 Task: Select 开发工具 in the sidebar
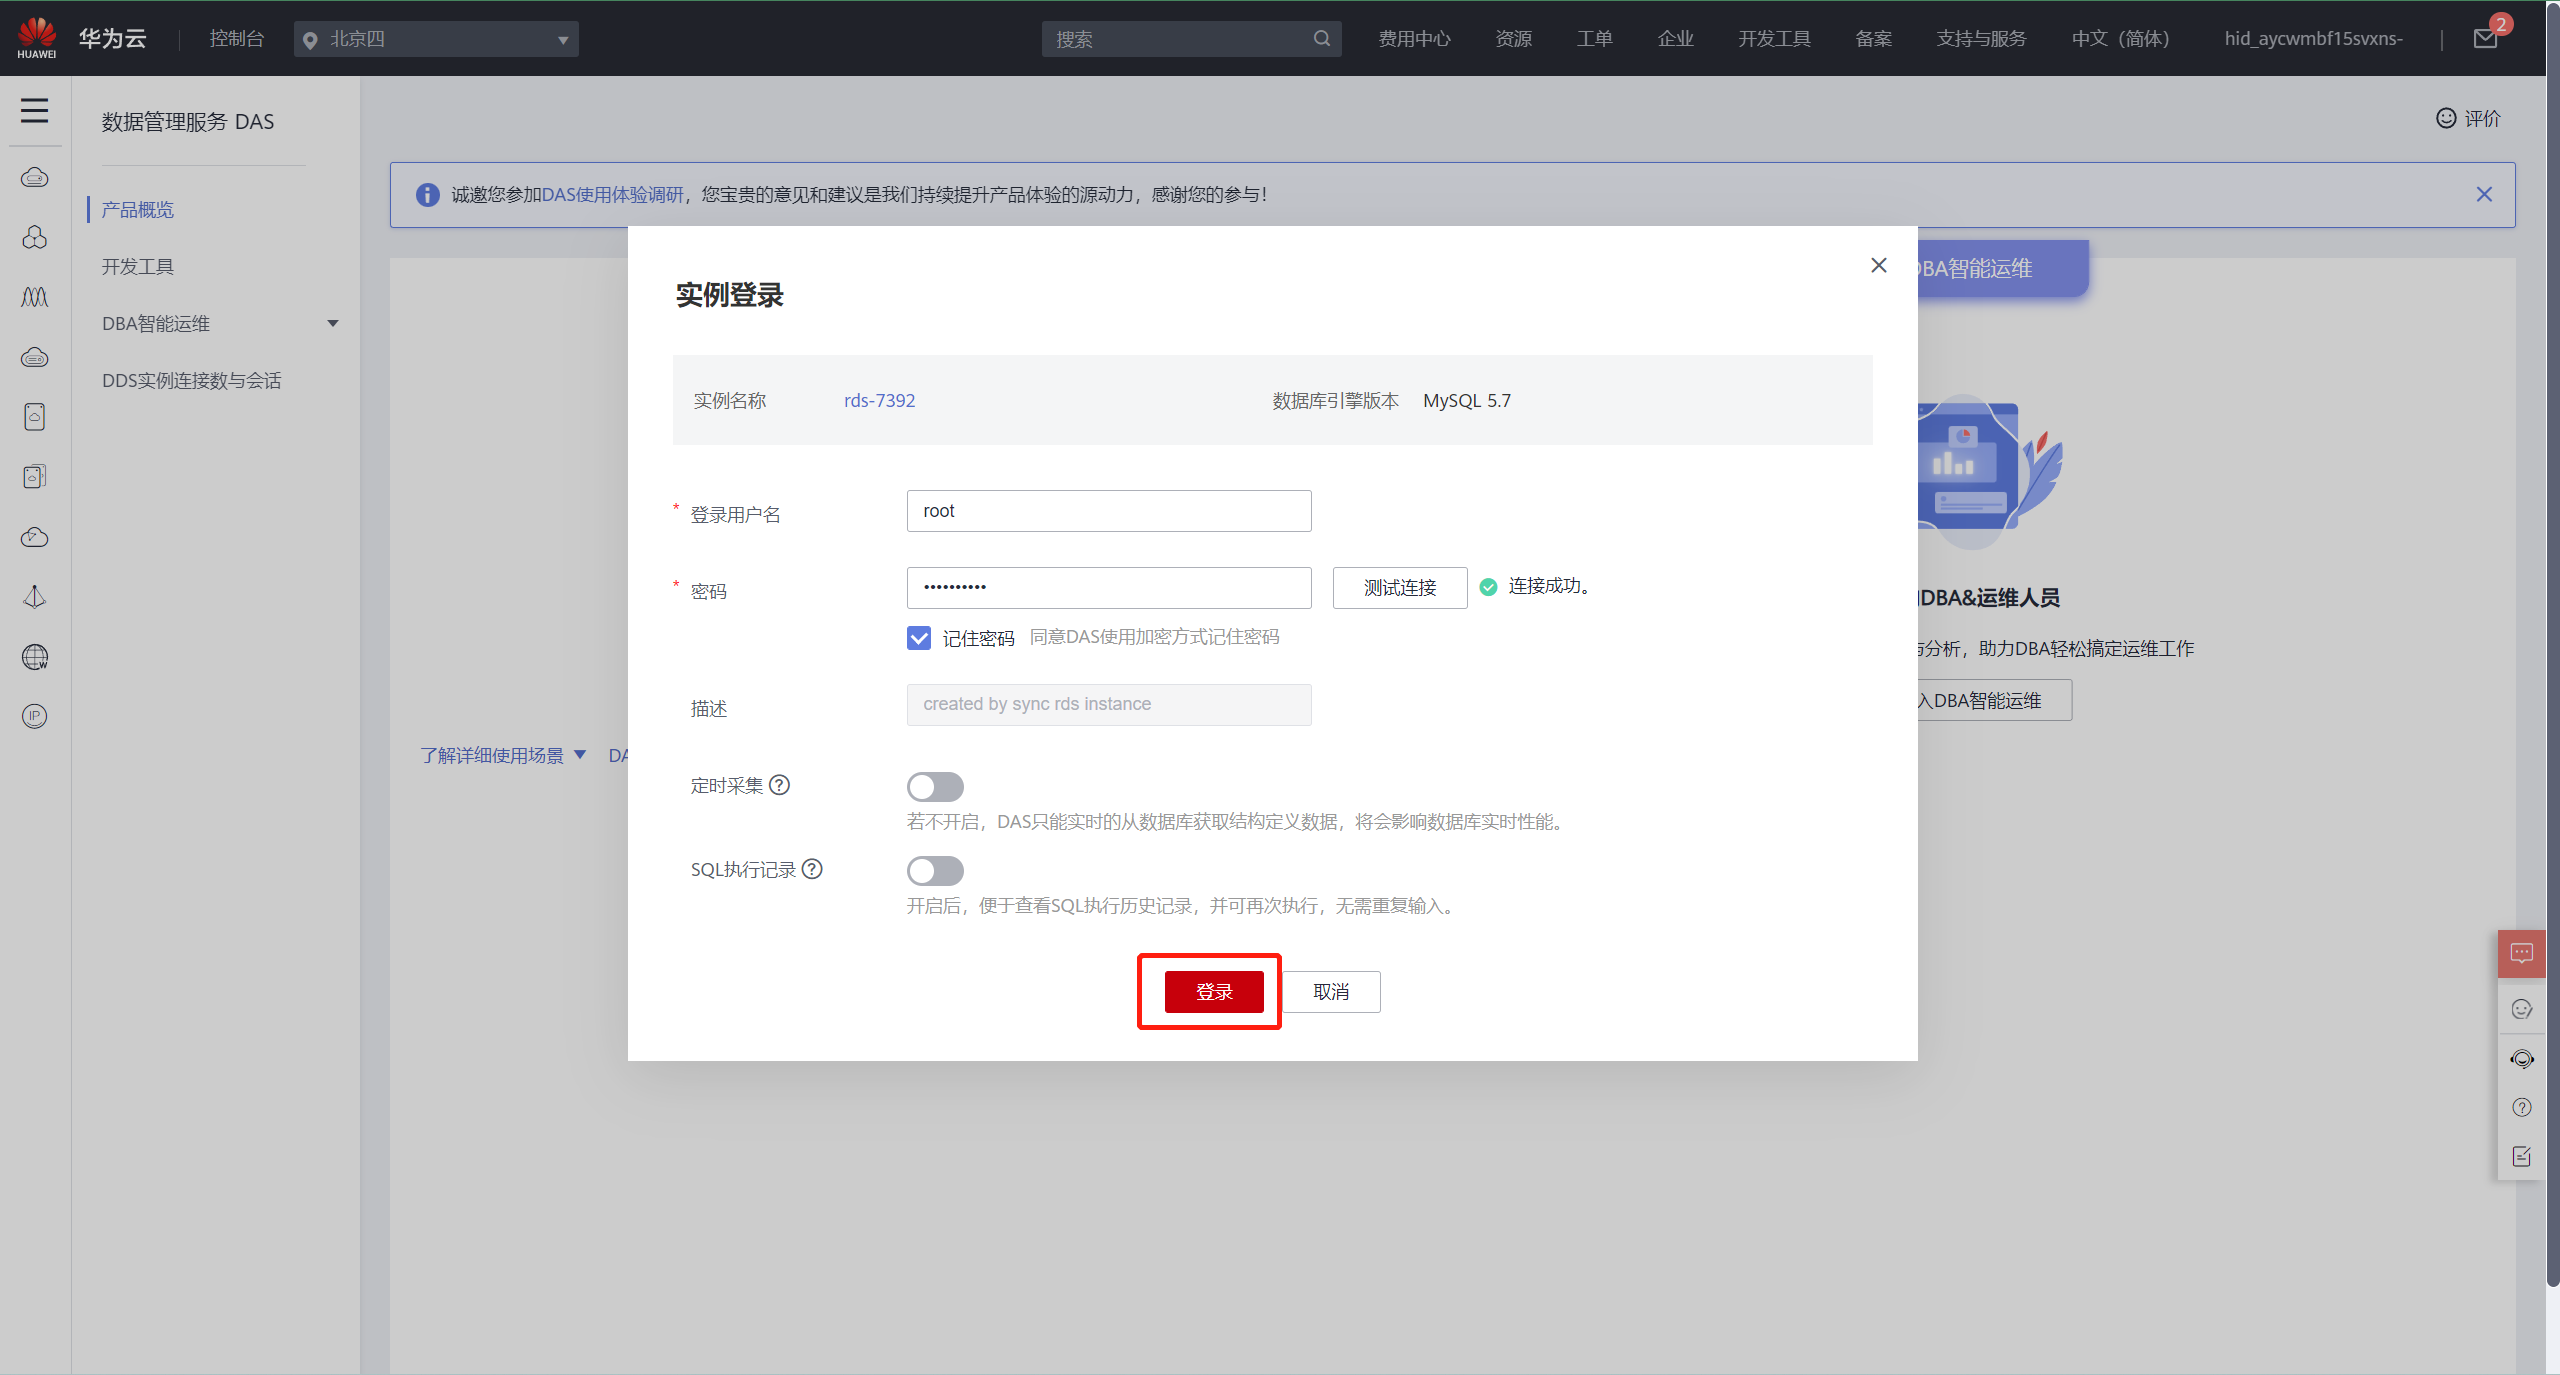coord(138,266)
